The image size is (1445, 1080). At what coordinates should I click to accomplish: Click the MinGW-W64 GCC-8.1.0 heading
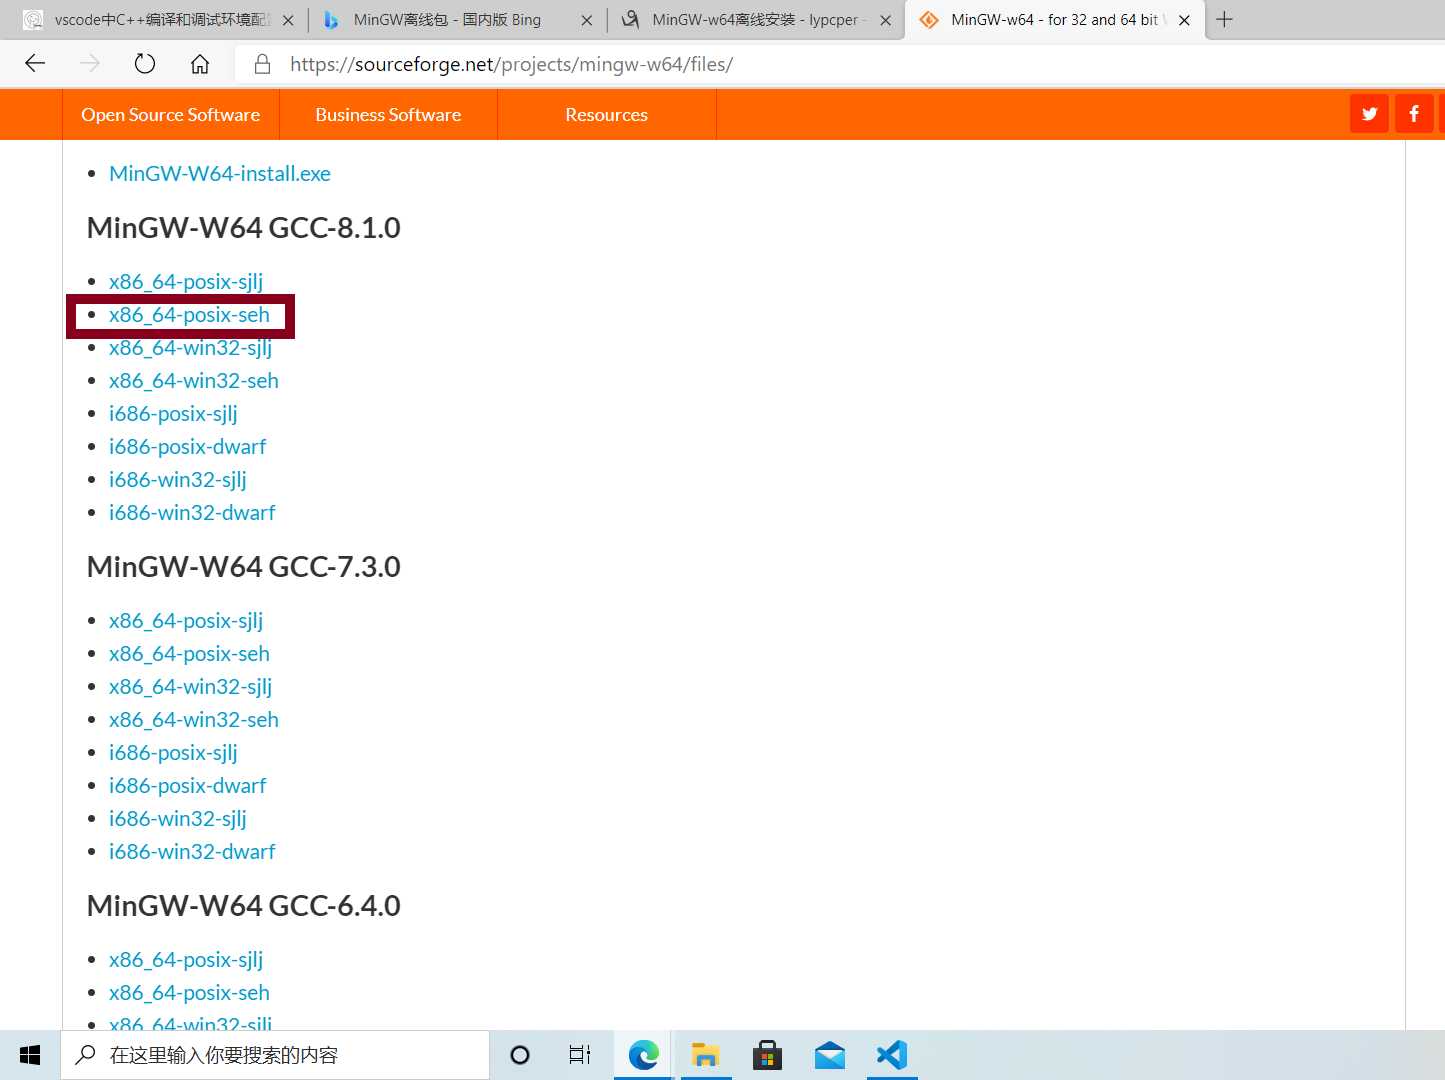pyautogui.click(x=243, y=228)
